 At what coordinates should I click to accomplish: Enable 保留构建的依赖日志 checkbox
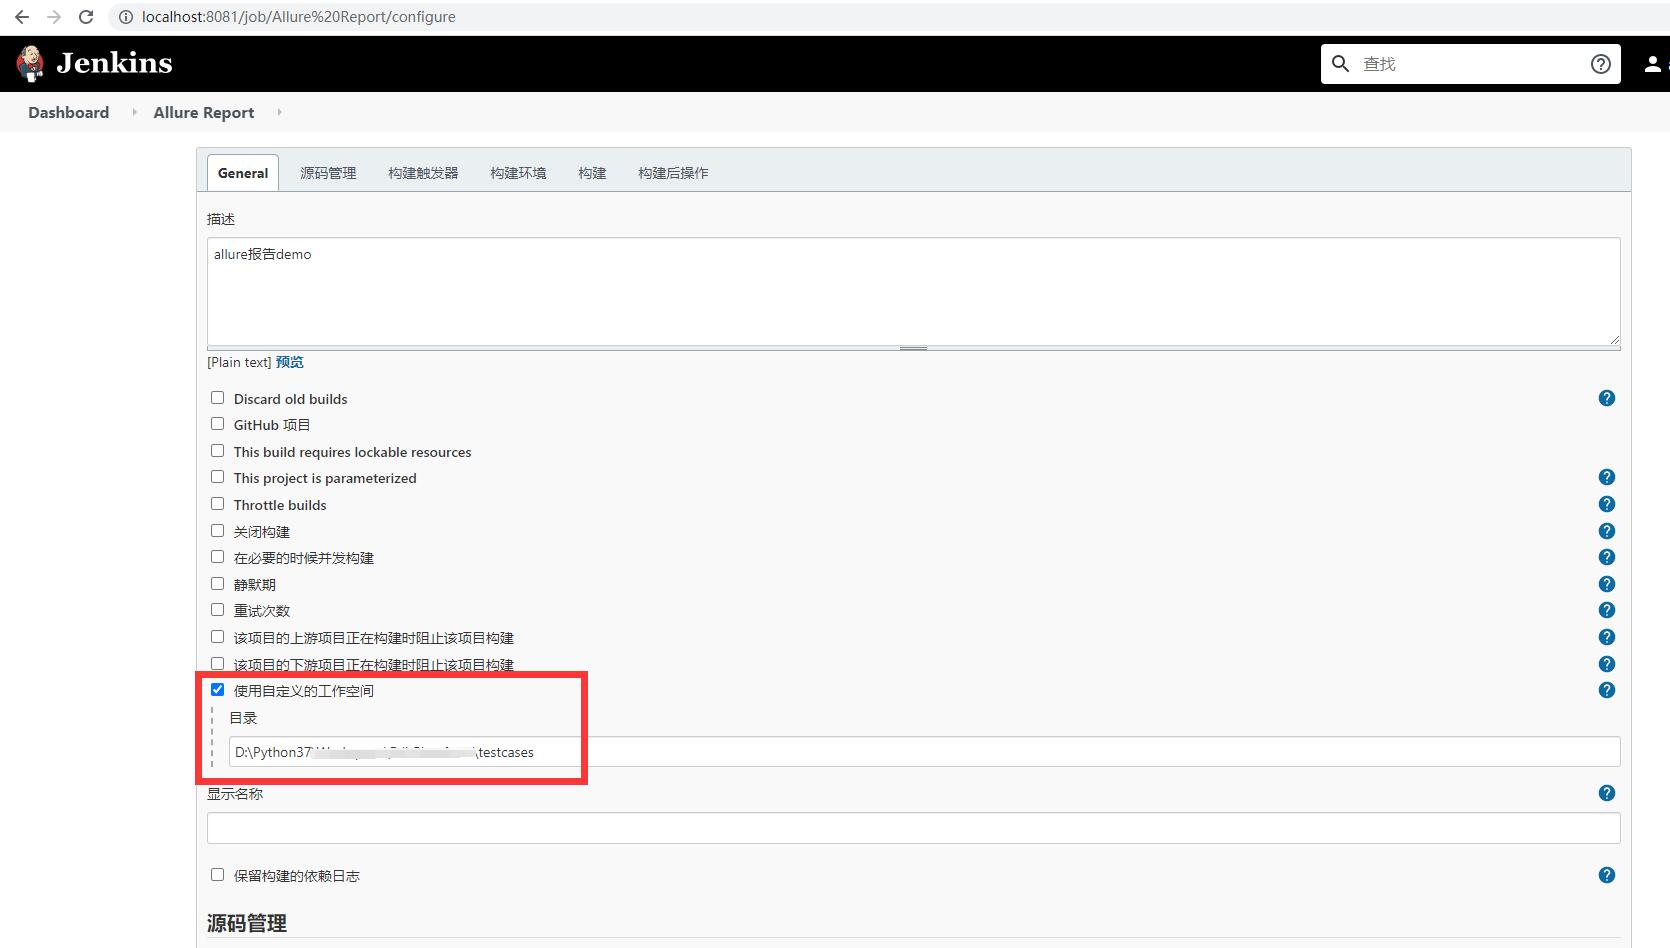(217, 875)
